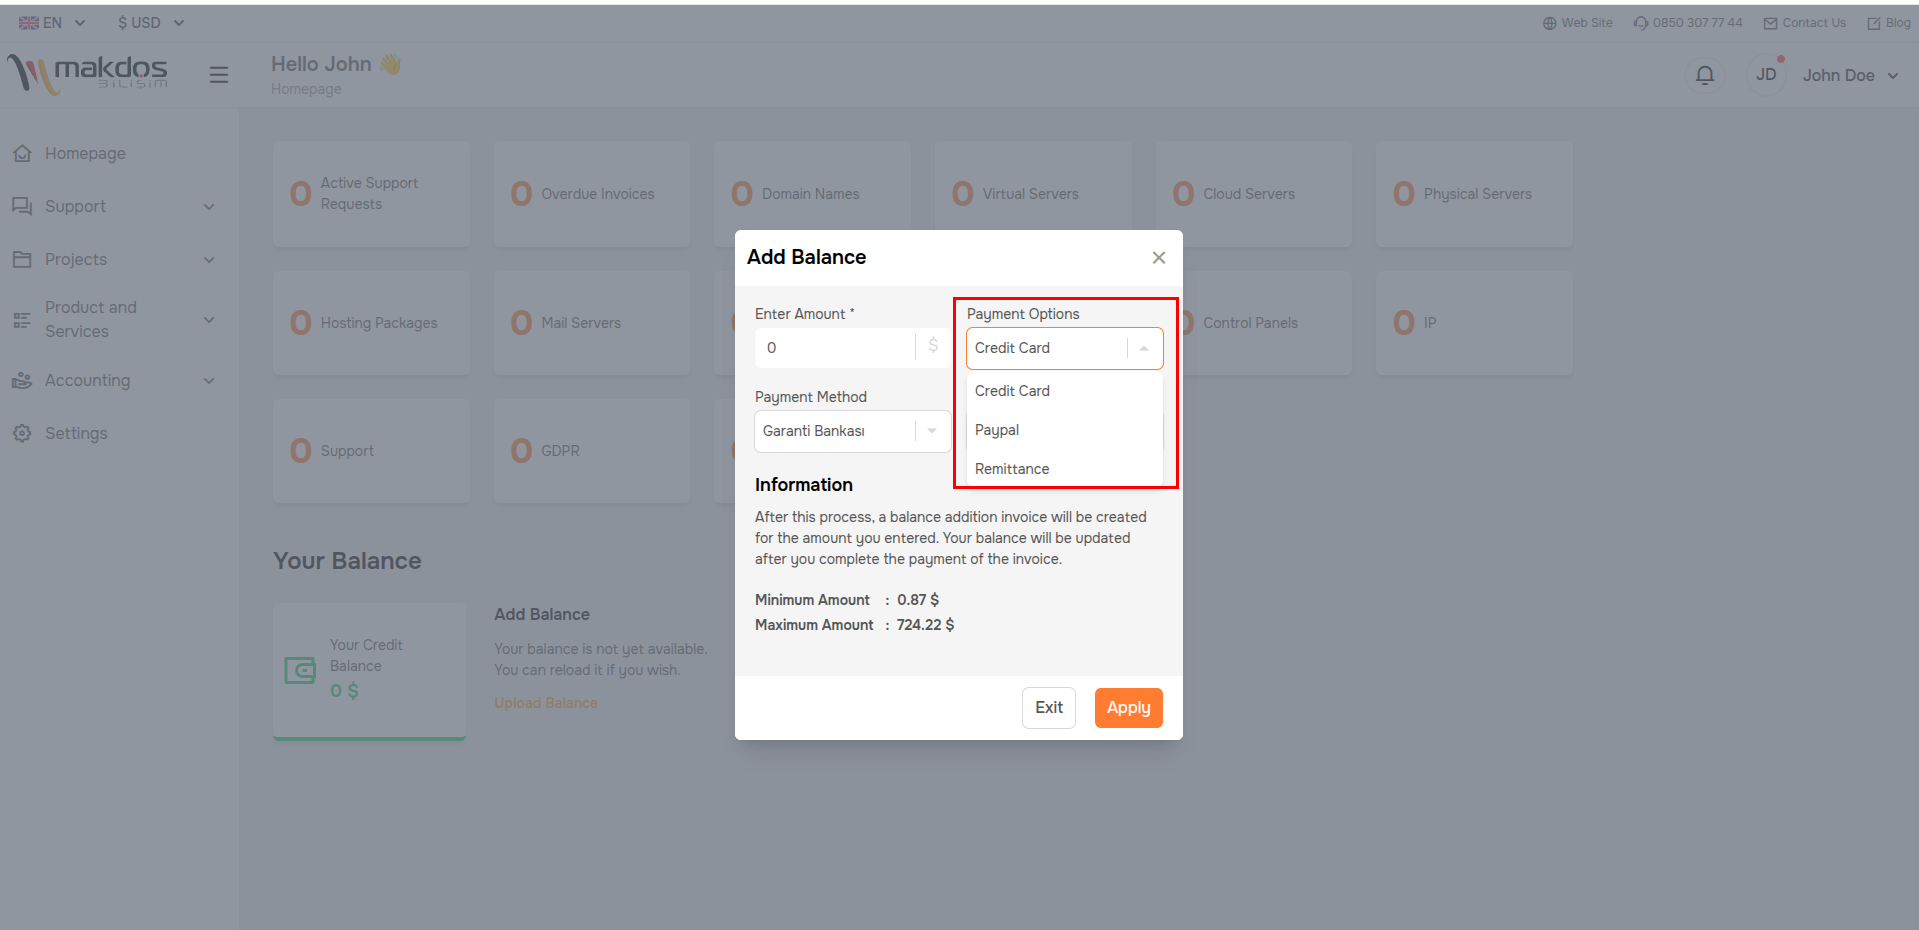Viewport: 1919px width, 930px height.
Task: Click the Exit button
Action: pos(1048,708)
